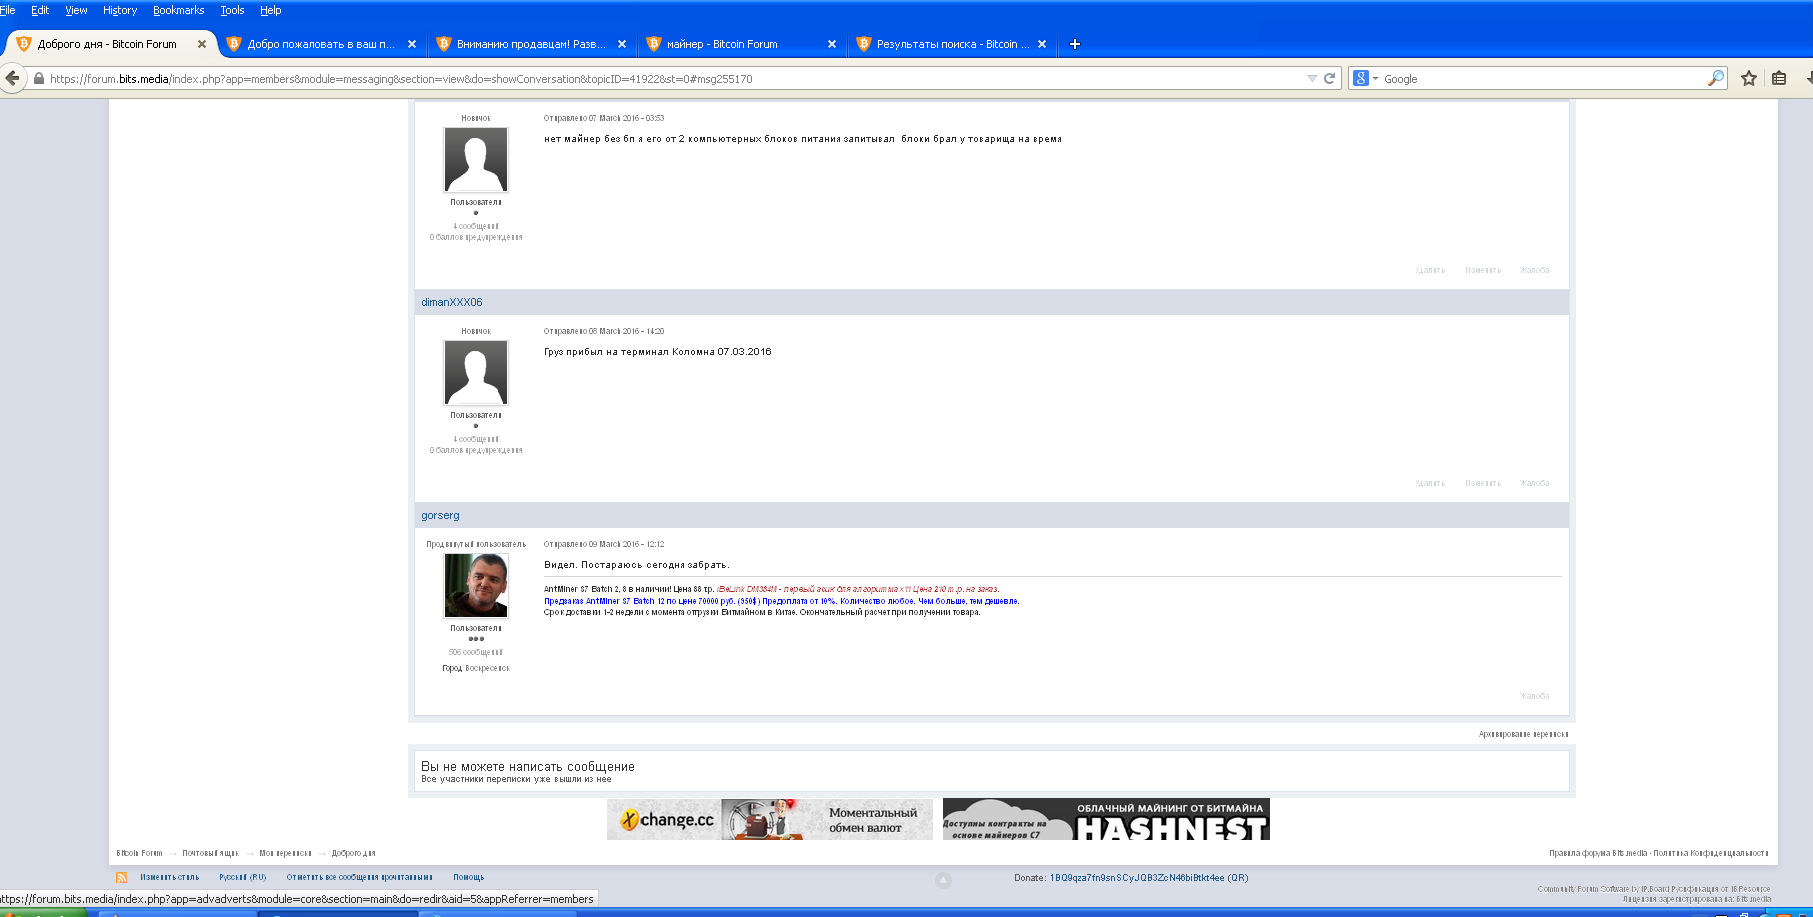
Task: Close the 'Доброго дня - Bitcoin Forum' tab
Action: click(x=202, y=44)
